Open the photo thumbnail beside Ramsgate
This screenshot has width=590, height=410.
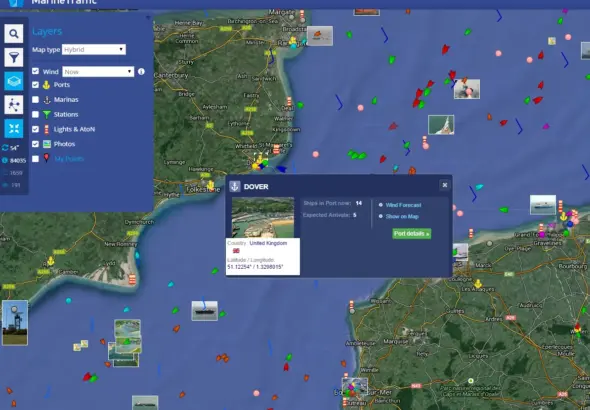[320, 36]
